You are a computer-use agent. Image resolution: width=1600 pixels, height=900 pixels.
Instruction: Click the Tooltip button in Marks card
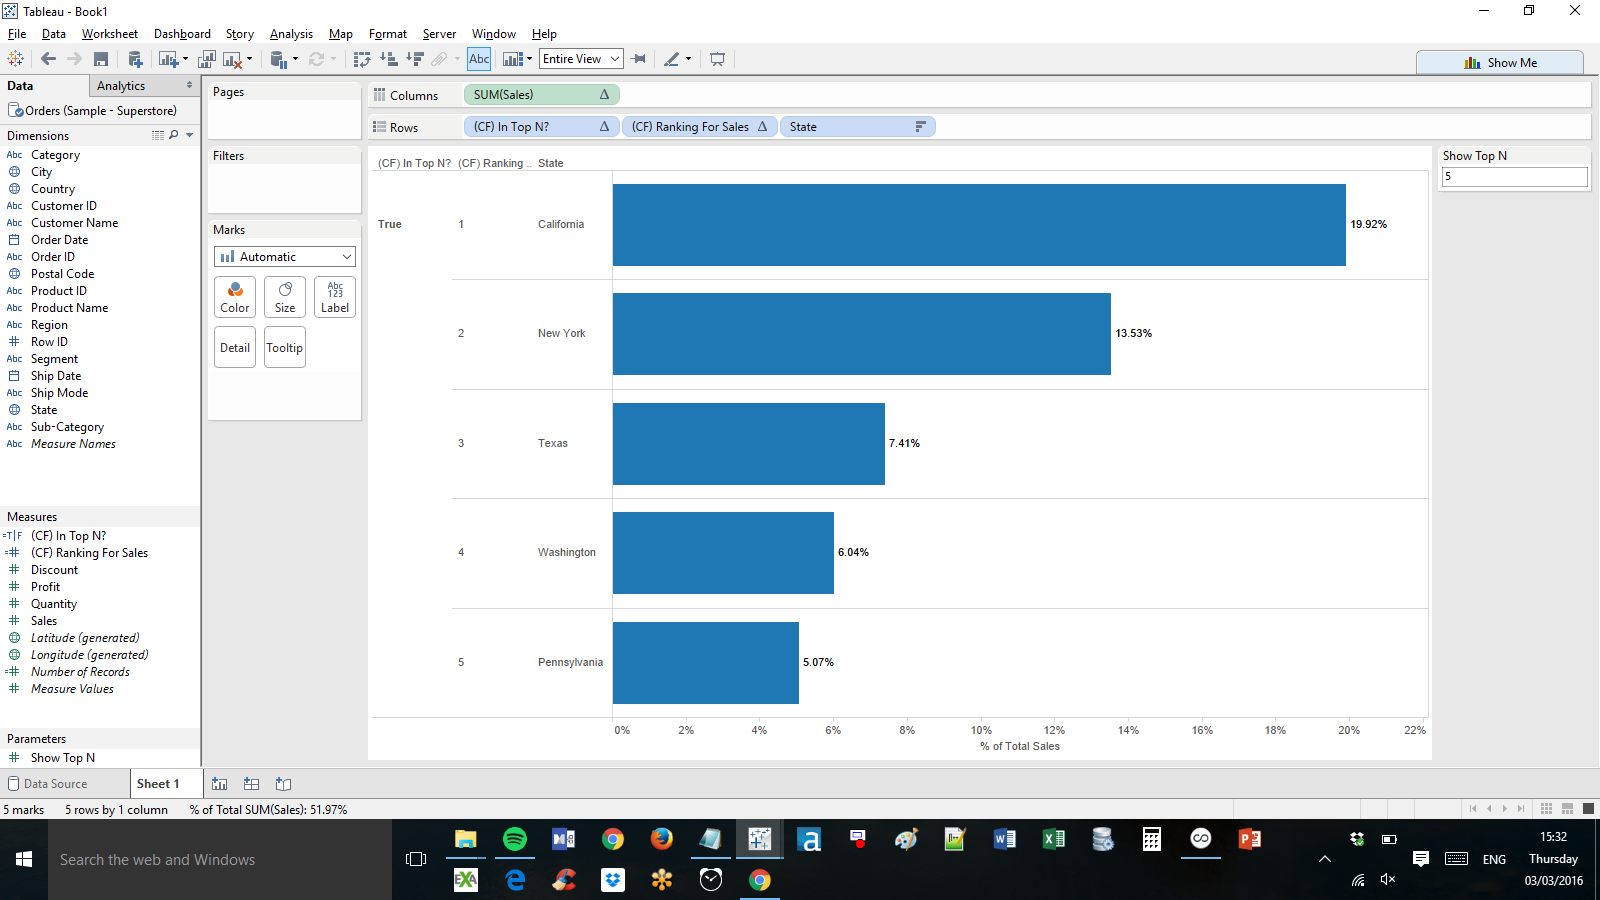285,348
